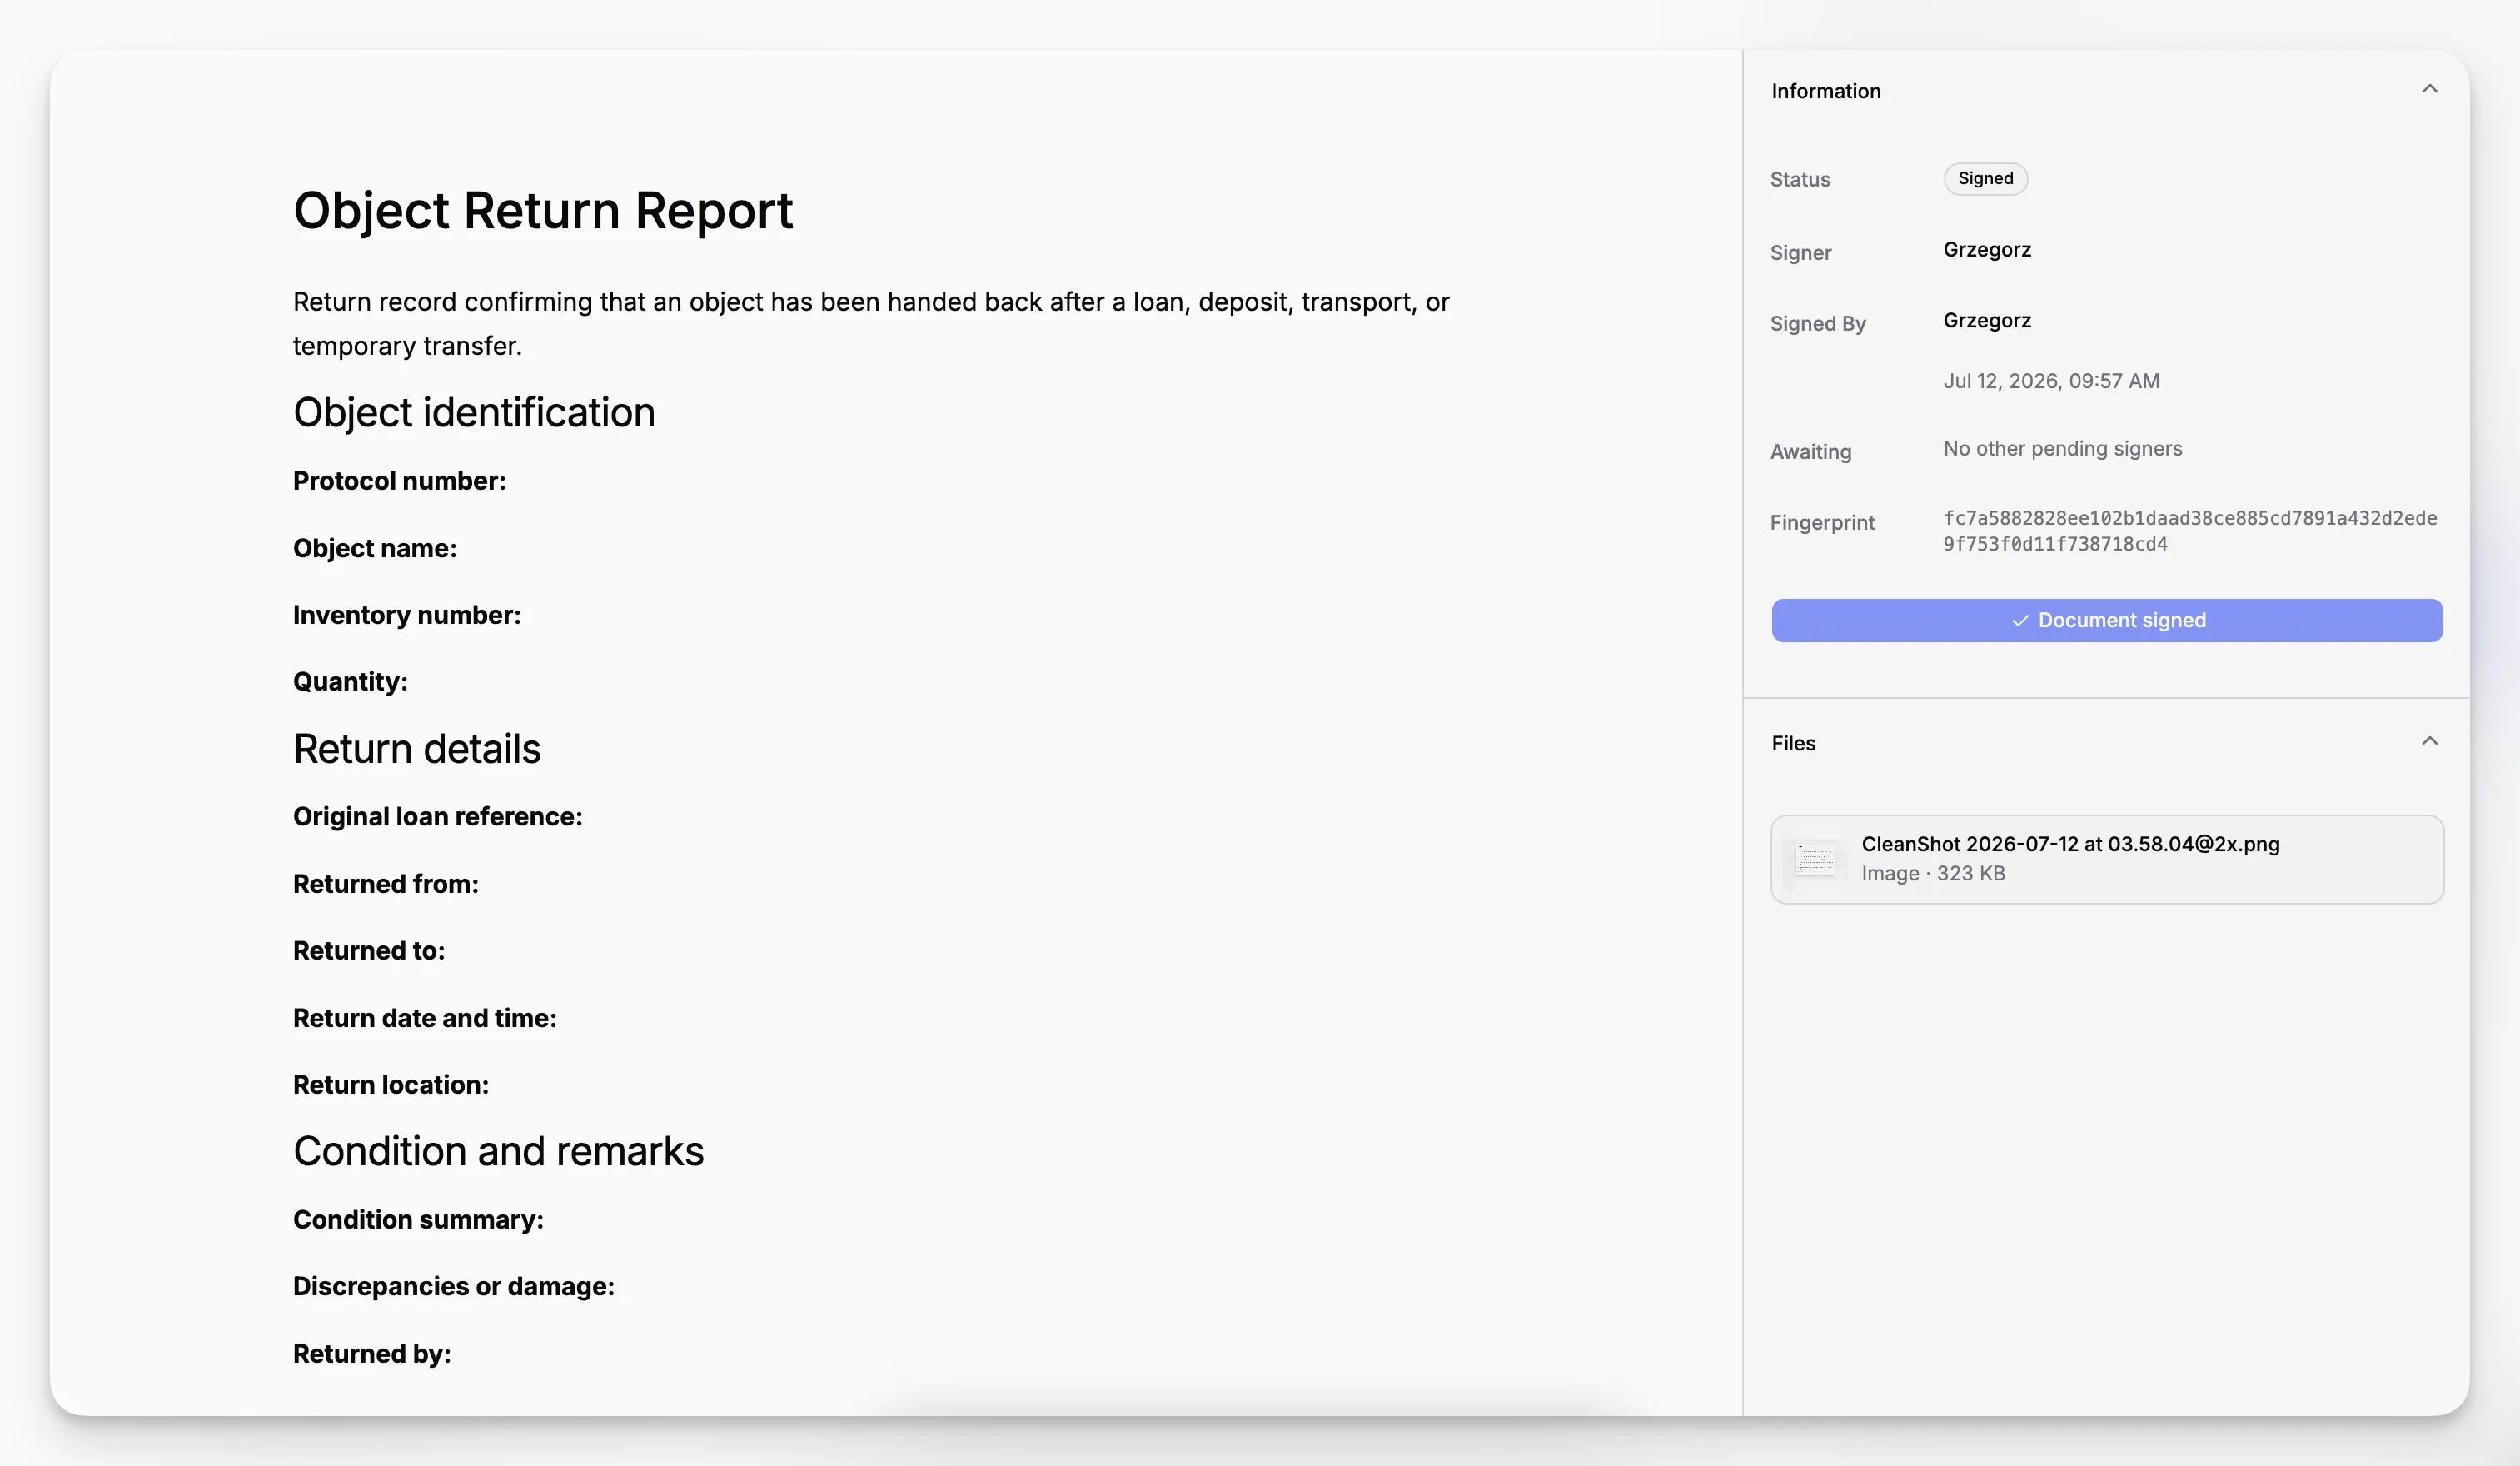The image size is (2520, 1466).
Task: Click the Information section title
Action: coord(1826,91)
